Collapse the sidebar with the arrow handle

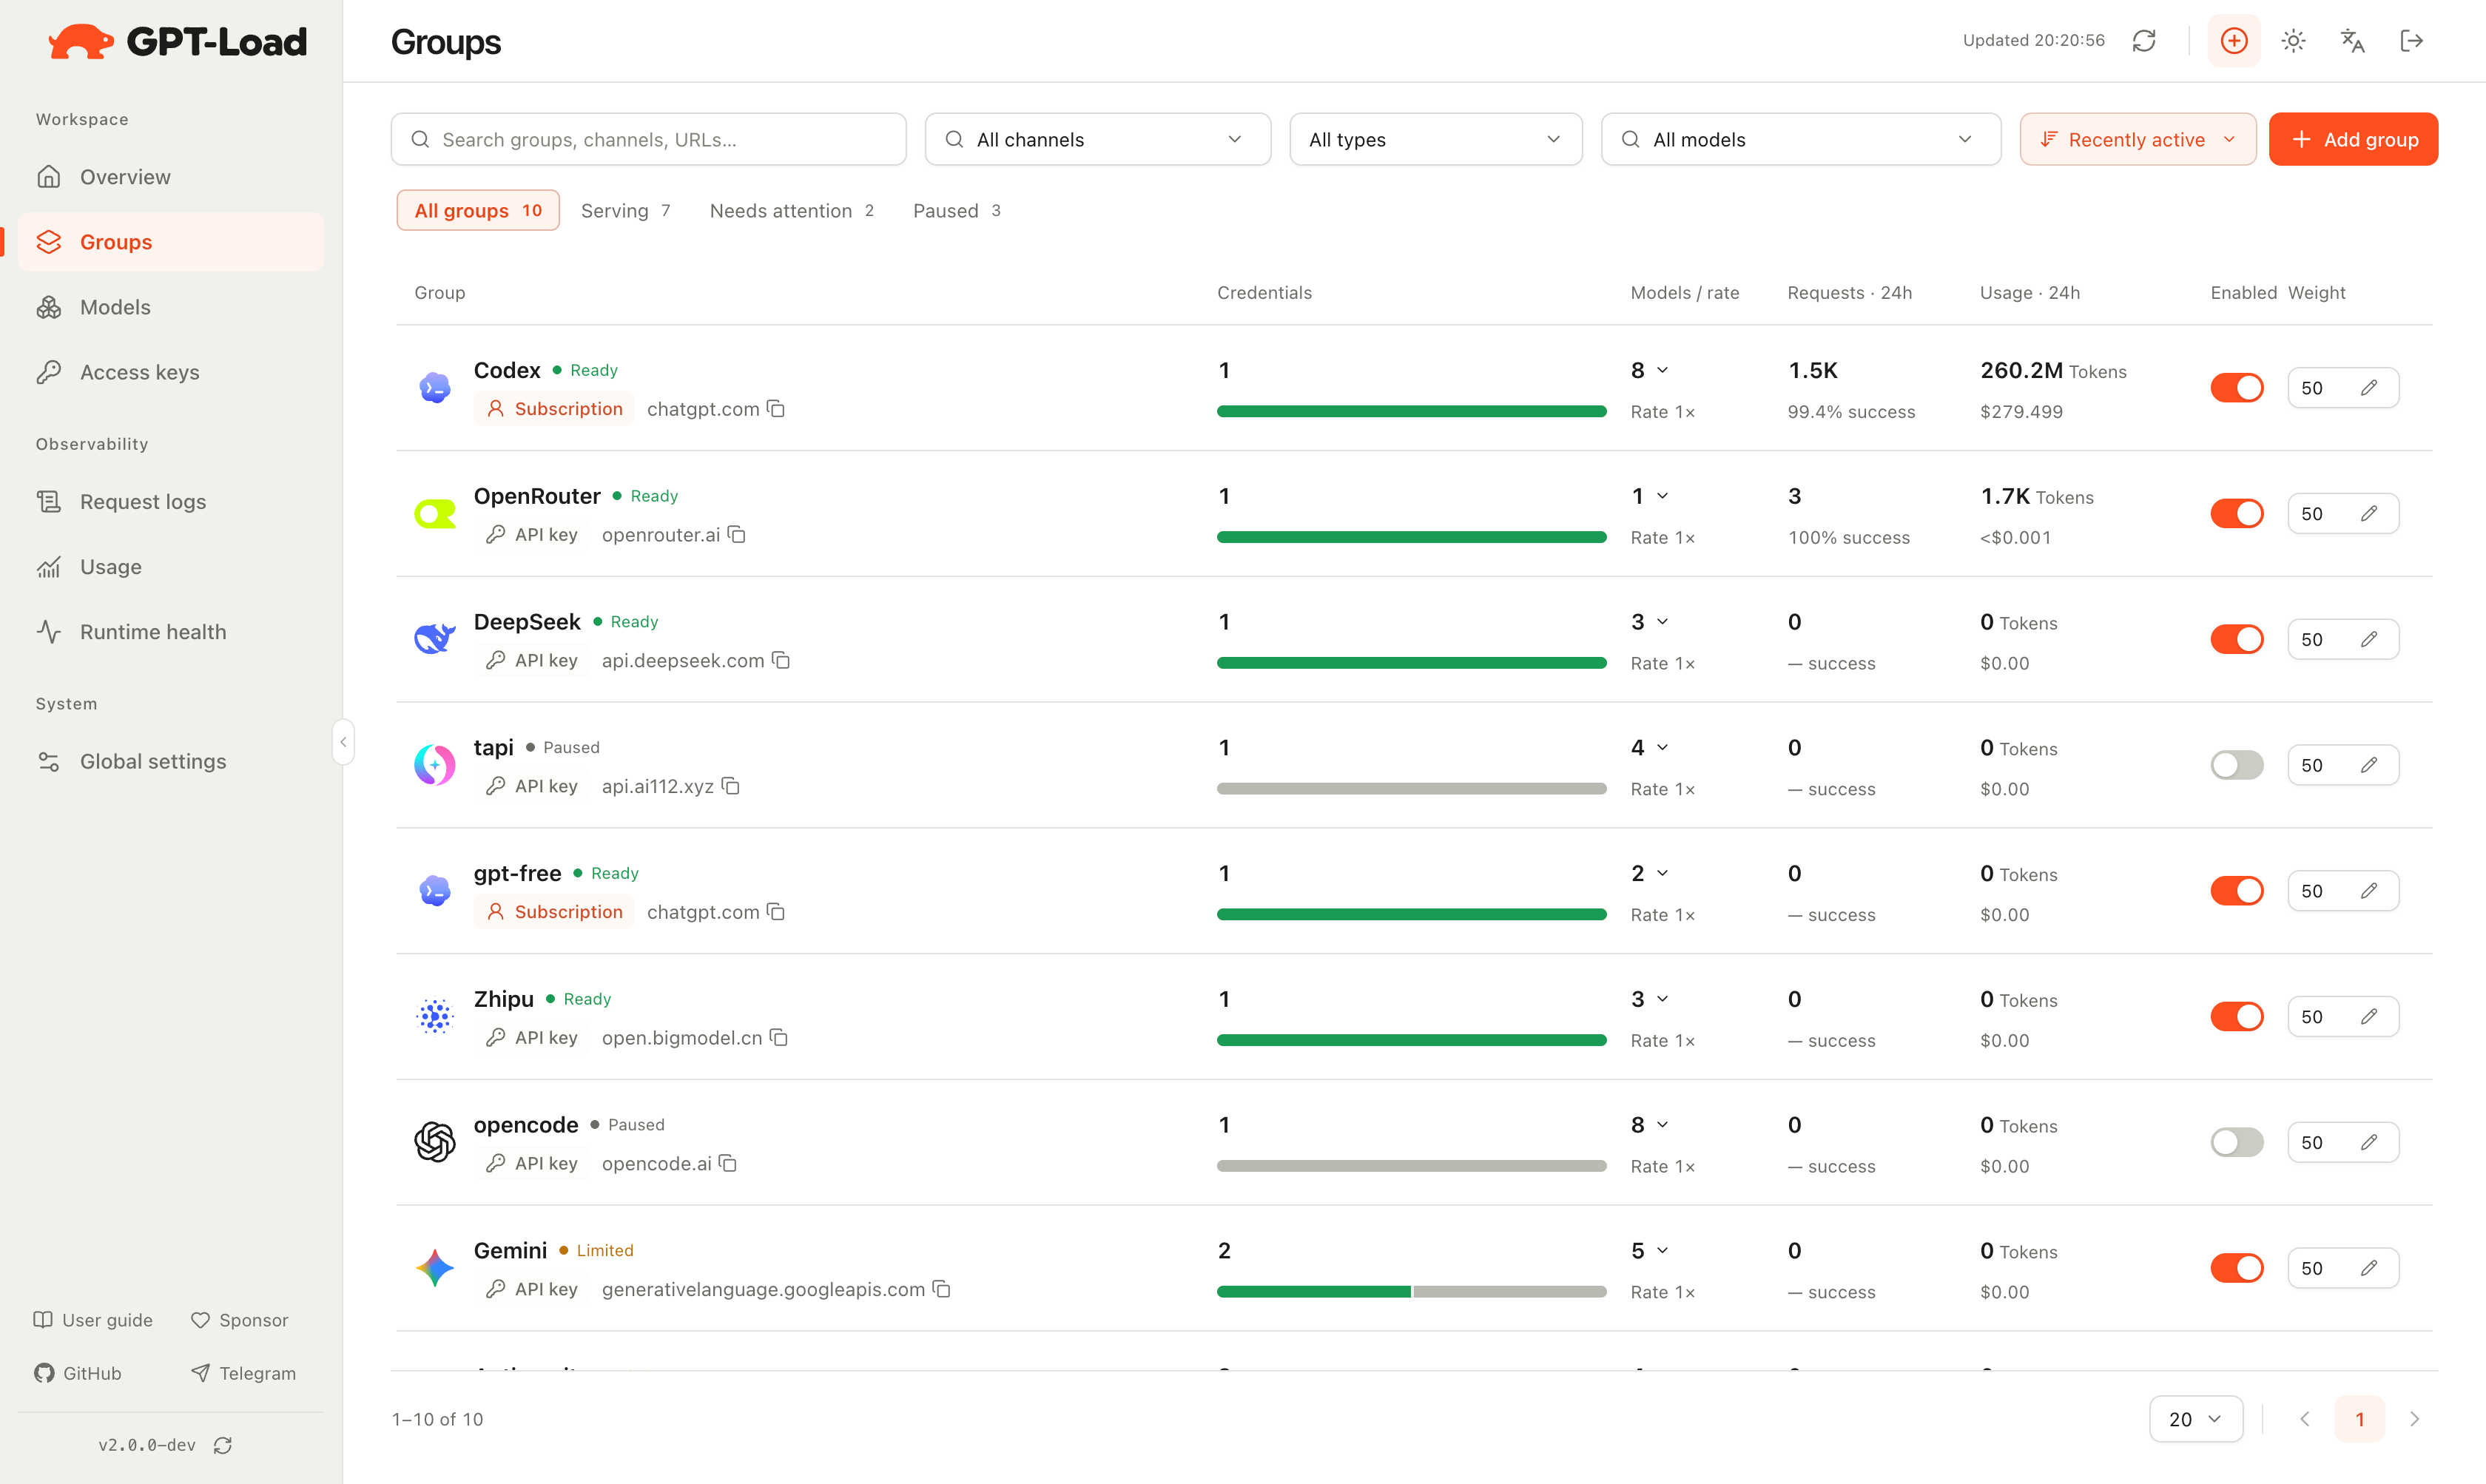[343, 742]
